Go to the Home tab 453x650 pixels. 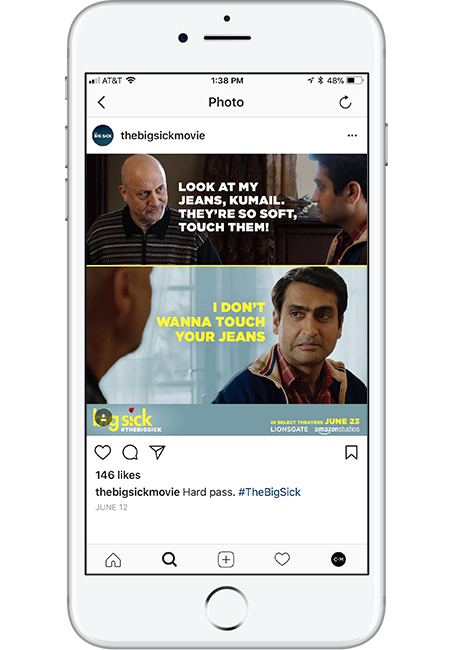coord(113,560)
